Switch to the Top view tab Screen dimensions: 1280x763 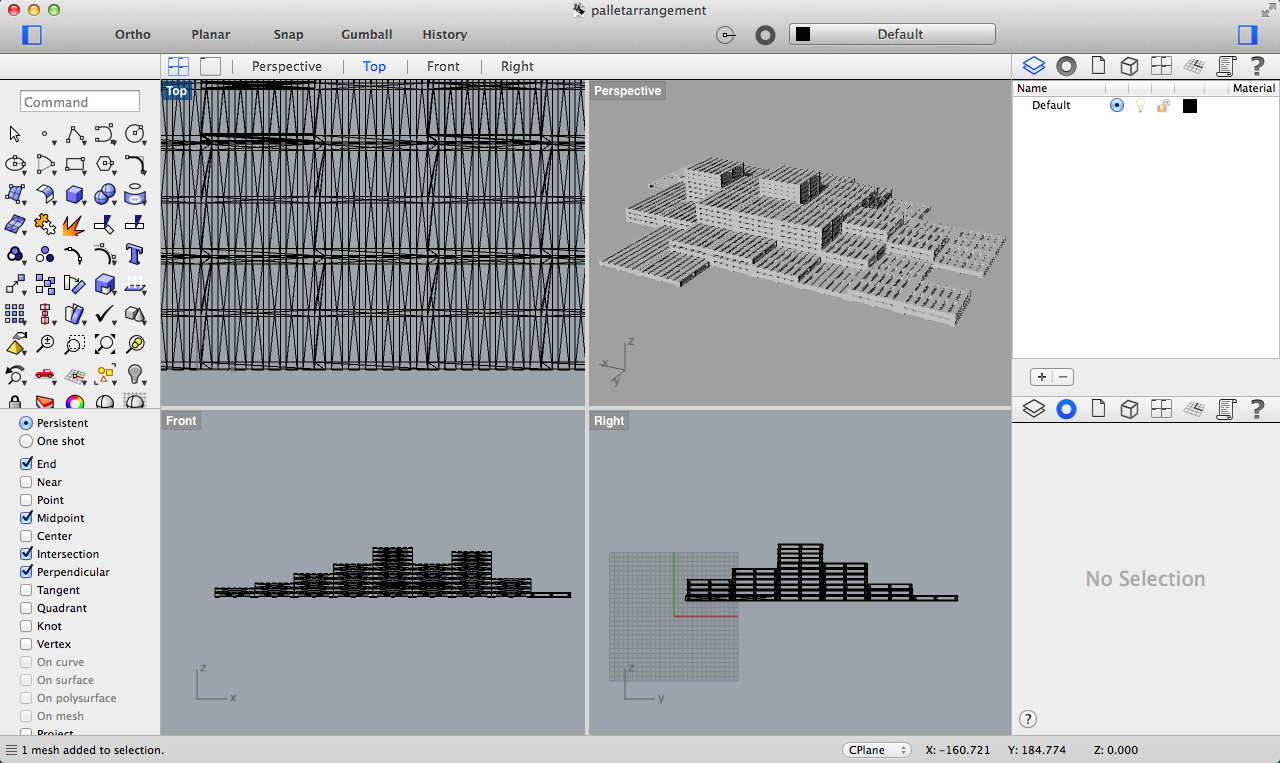coord(374,66)
